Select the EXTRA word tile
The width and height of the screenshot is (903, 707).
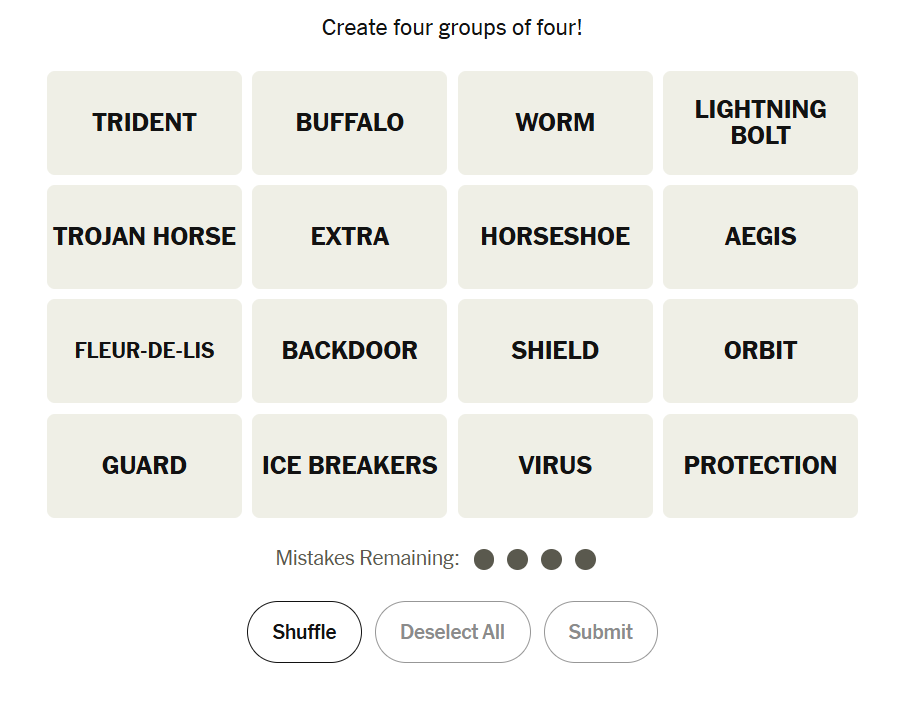tap(349, 237)
